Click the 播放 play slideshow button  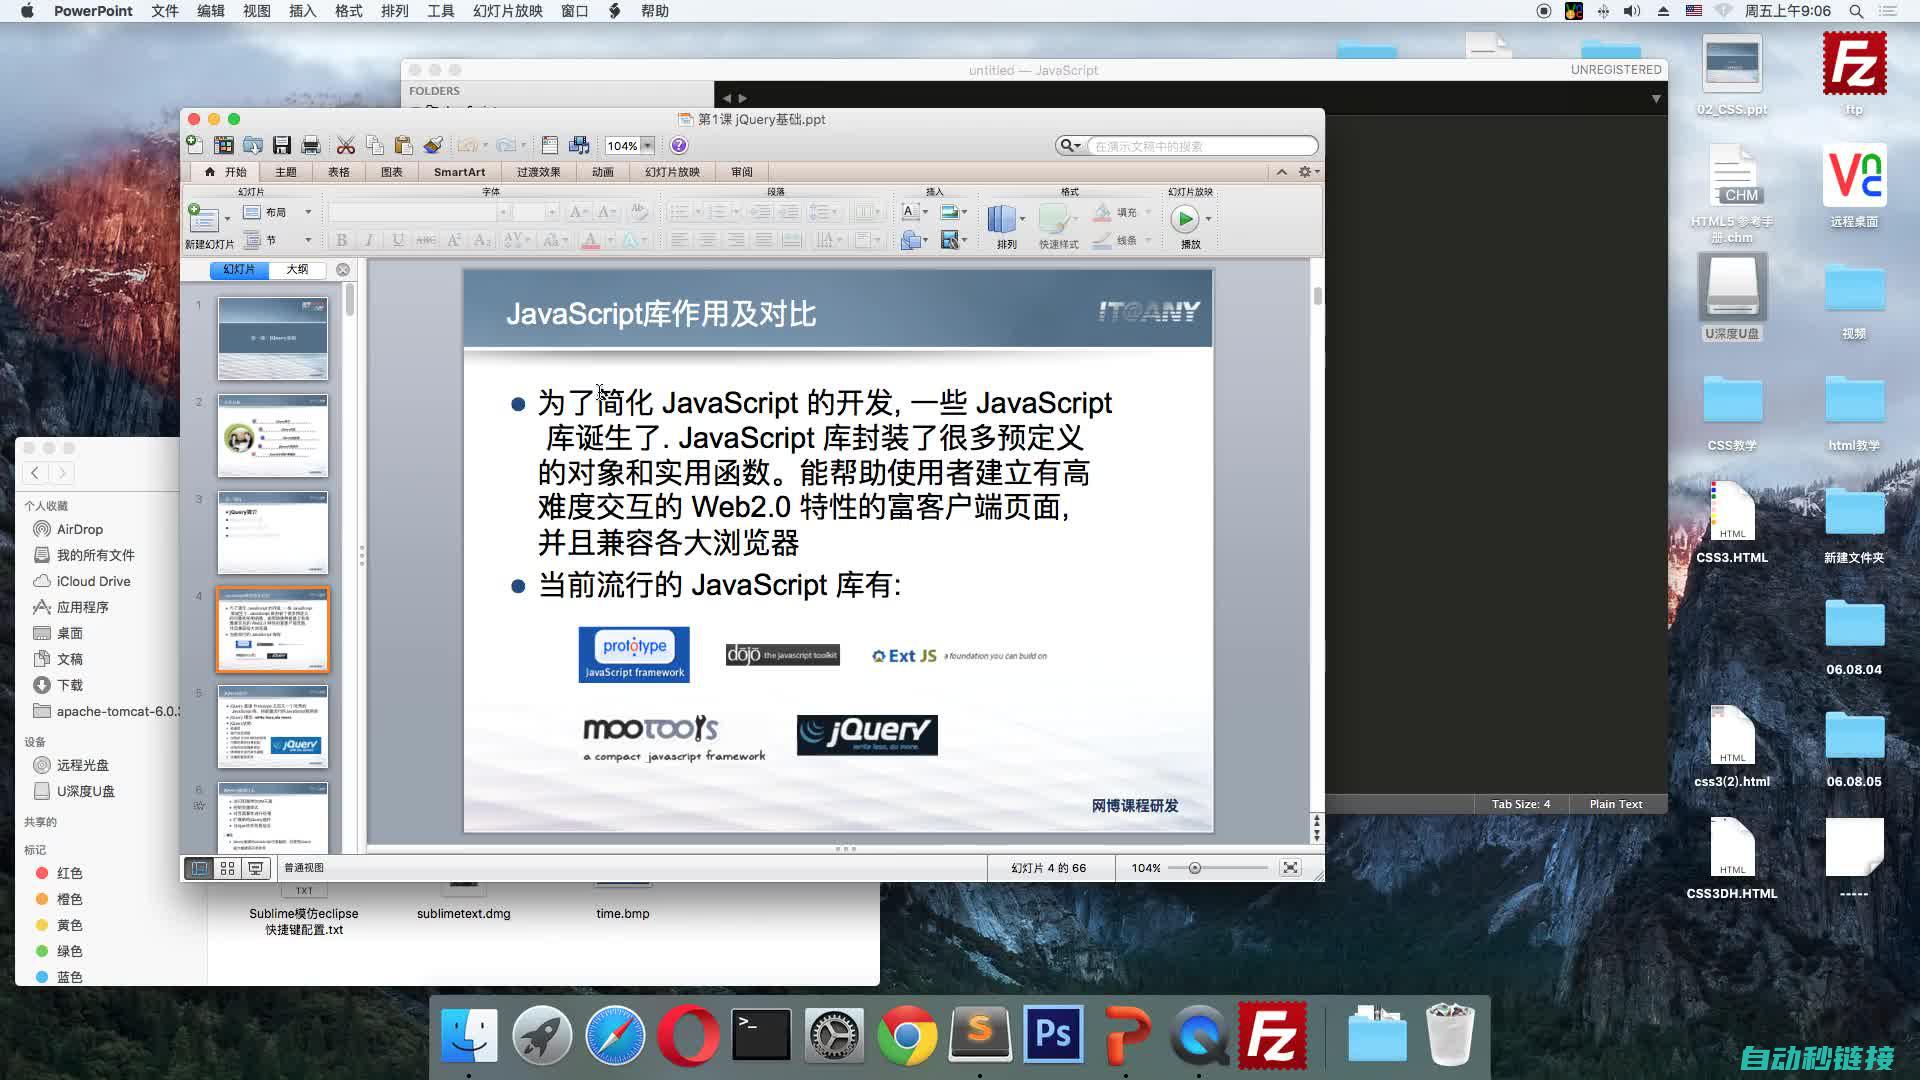pyautogui.click(x=1185, y=218)
